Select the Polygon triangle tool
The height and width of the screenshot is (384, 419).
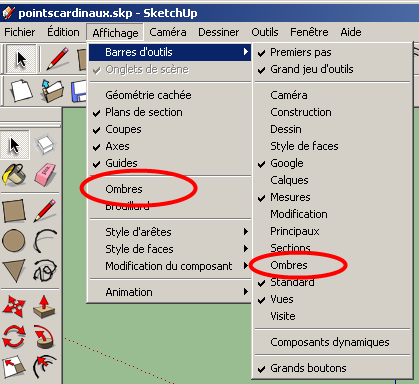tap(14, 270)
